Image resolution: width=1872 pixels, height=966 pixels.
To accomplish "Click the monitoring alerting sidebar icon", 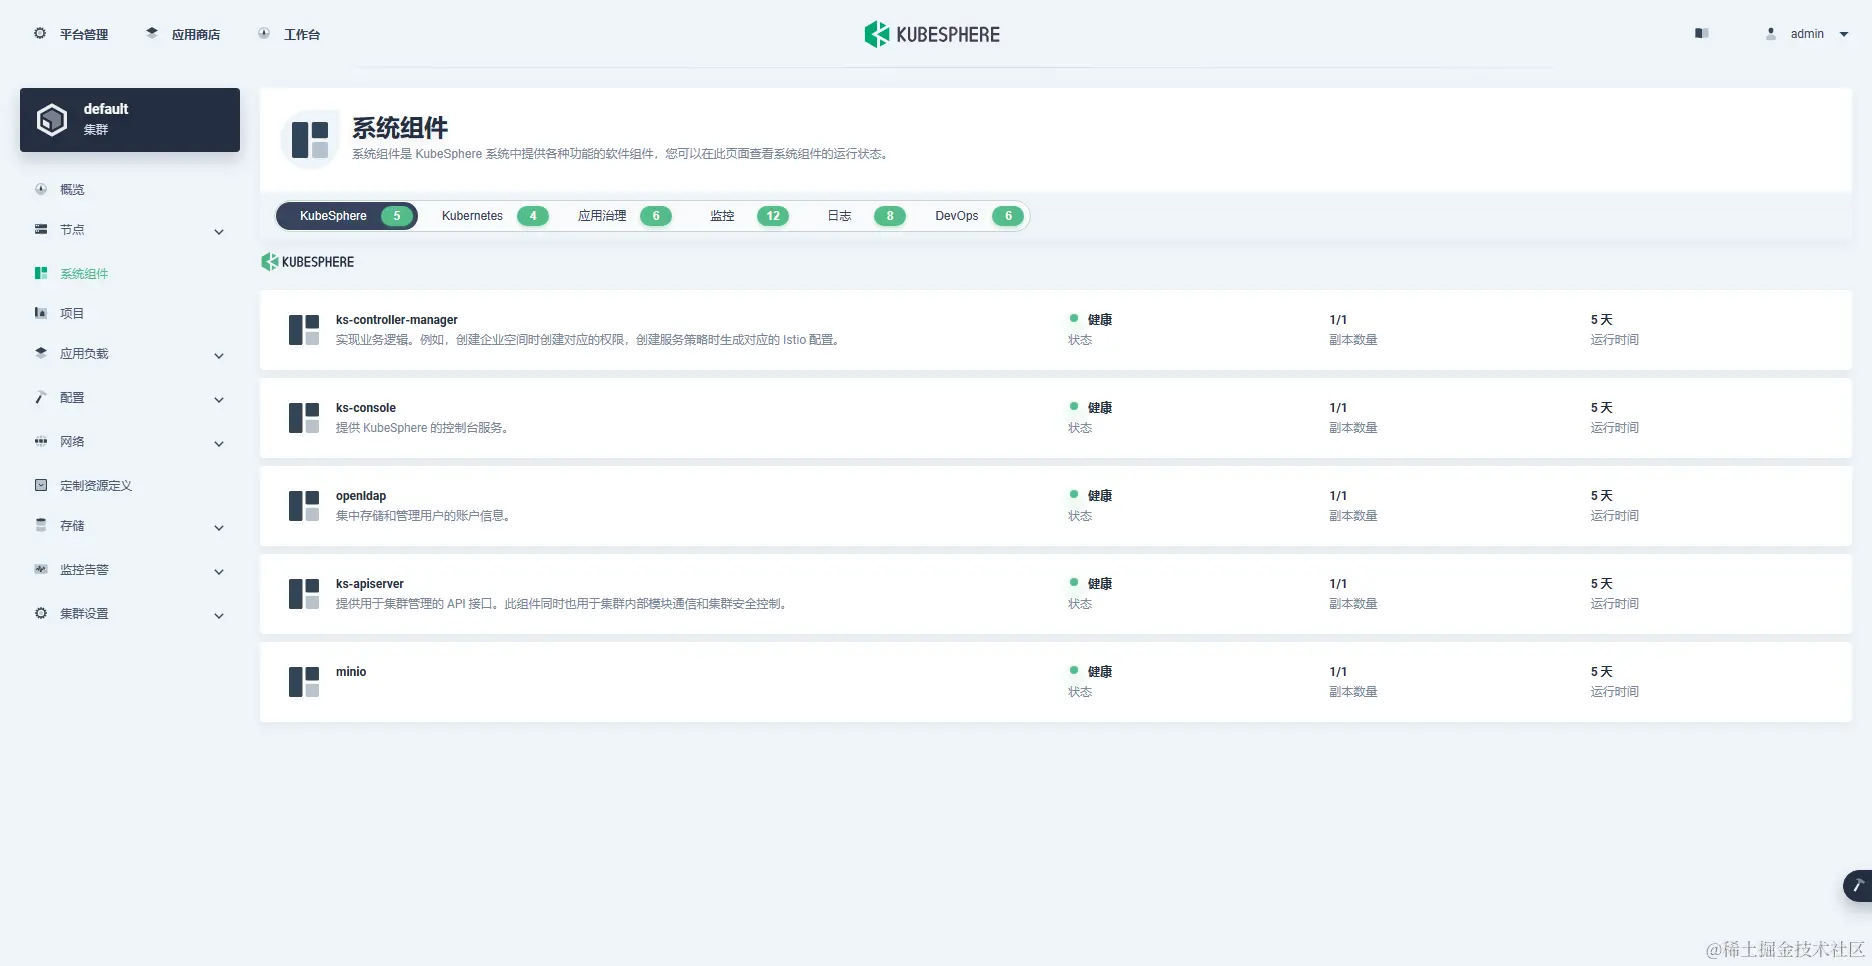I will (x=41, y=569).
